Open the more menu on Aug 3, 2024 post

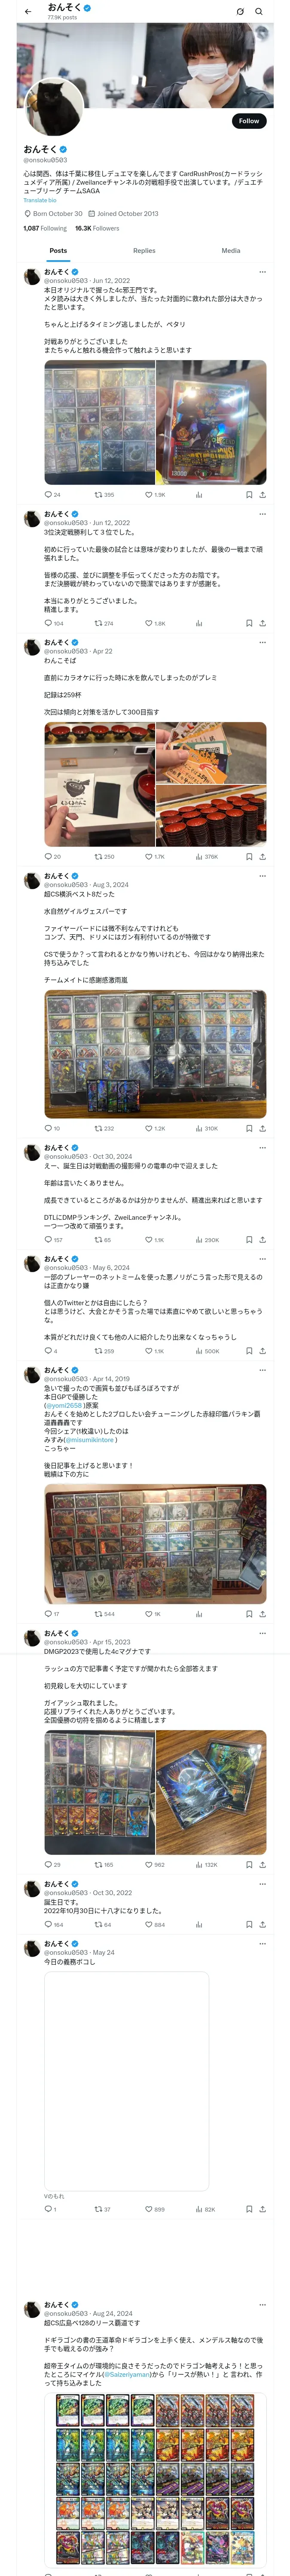(x=262, y=876)
